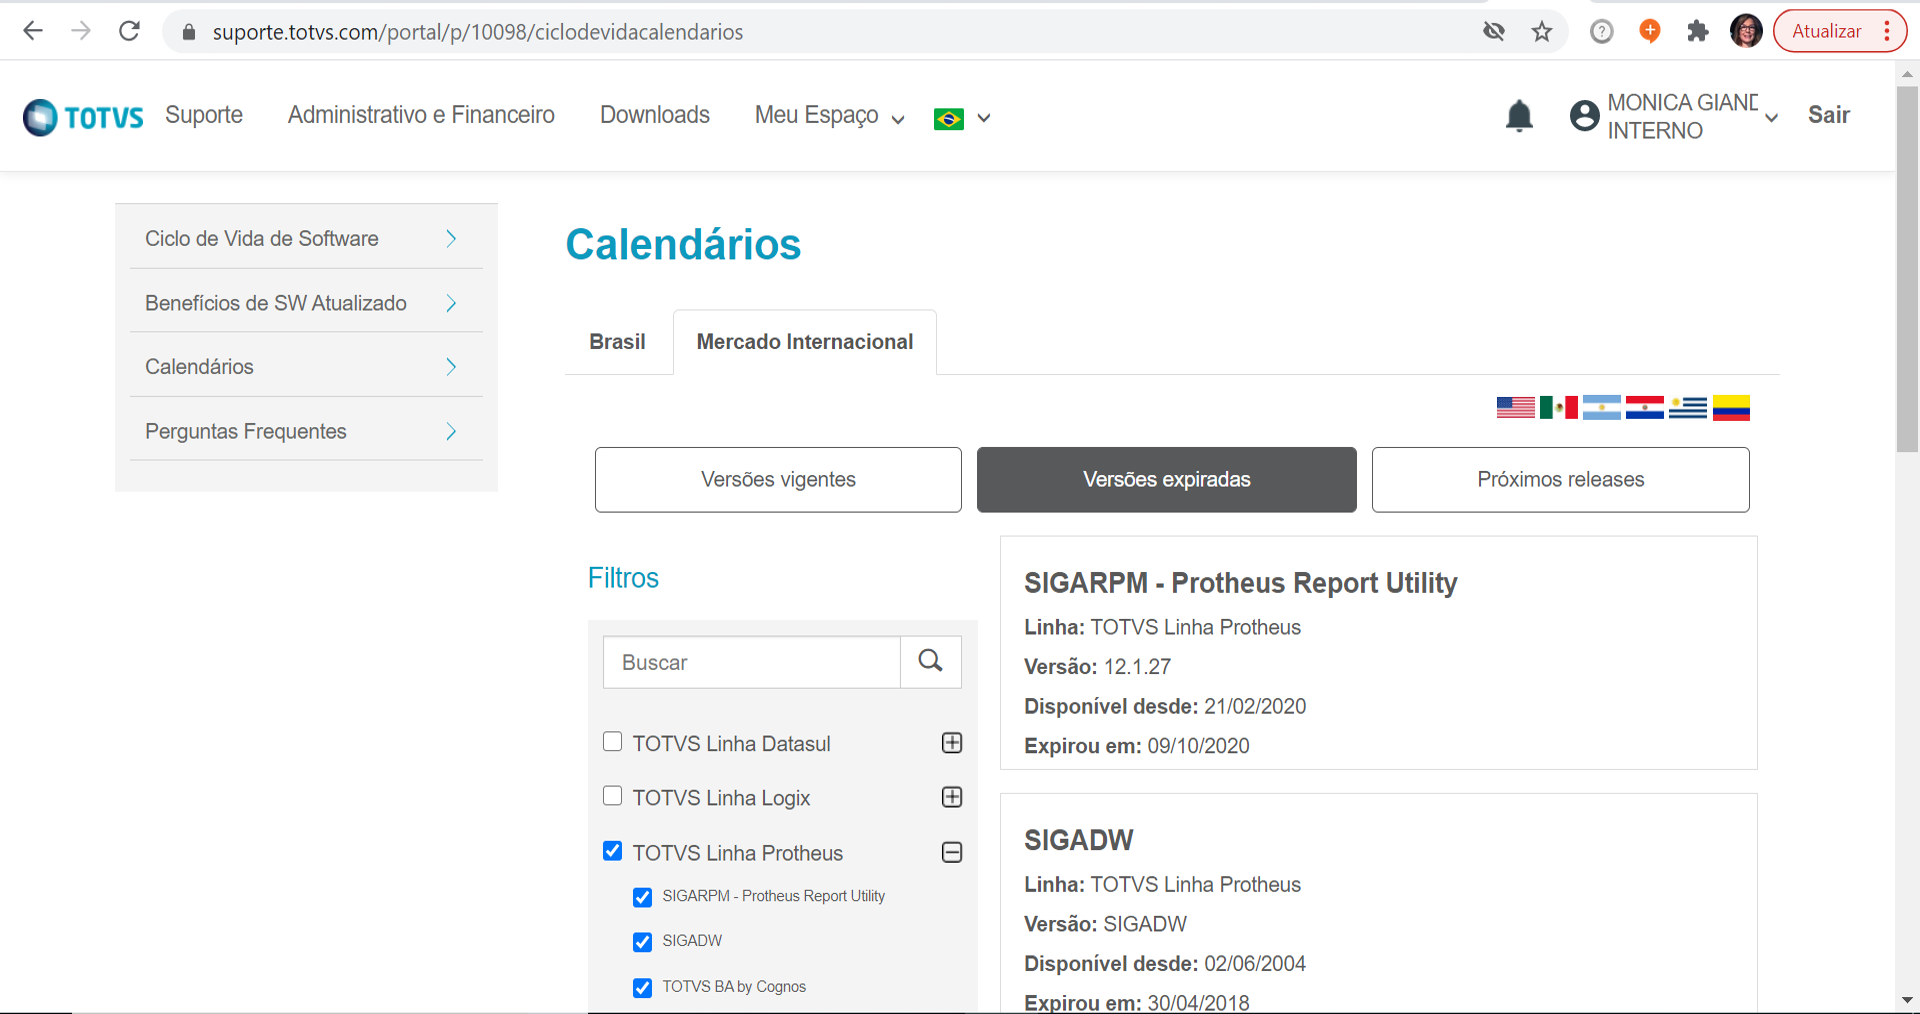The image size is (1920, 1014).
Task: Click the gray question-mark extension icon
Action: click(x=1601, y=31)
